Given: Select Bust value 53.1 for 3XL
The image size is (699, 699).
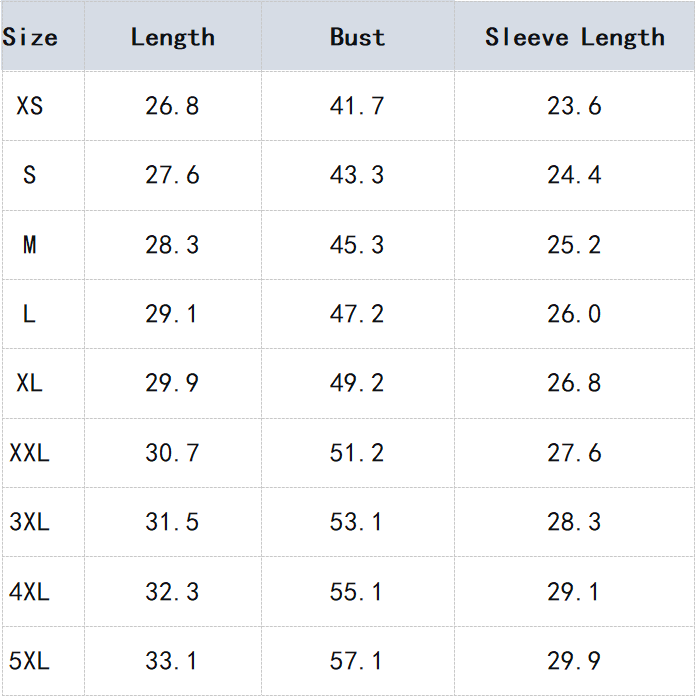Looking at the screenshot, I should pyautogui.click(x=357, y=522).
